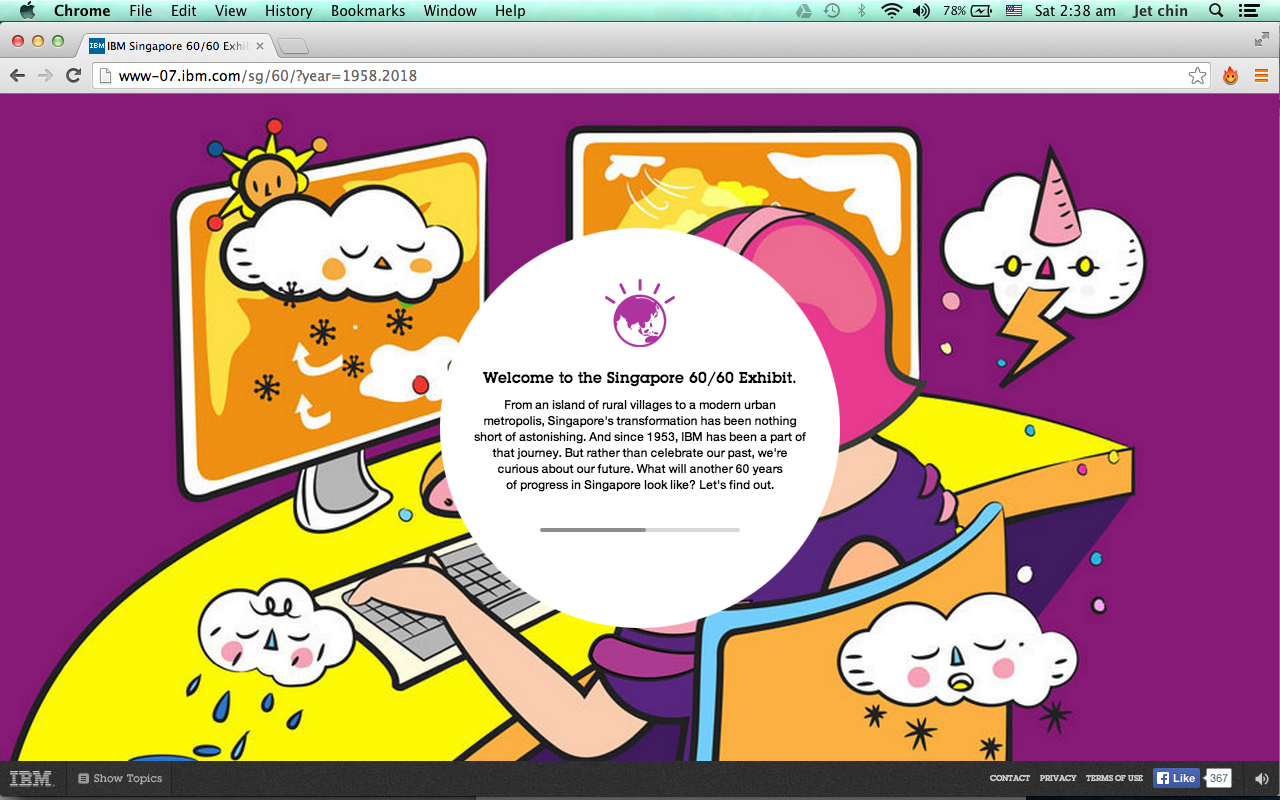This screenshot has height=800, width=1280.
Task: Close the IBM Singapore 60/60 tab
Action: pyautogui.click(x=261, y=46)
